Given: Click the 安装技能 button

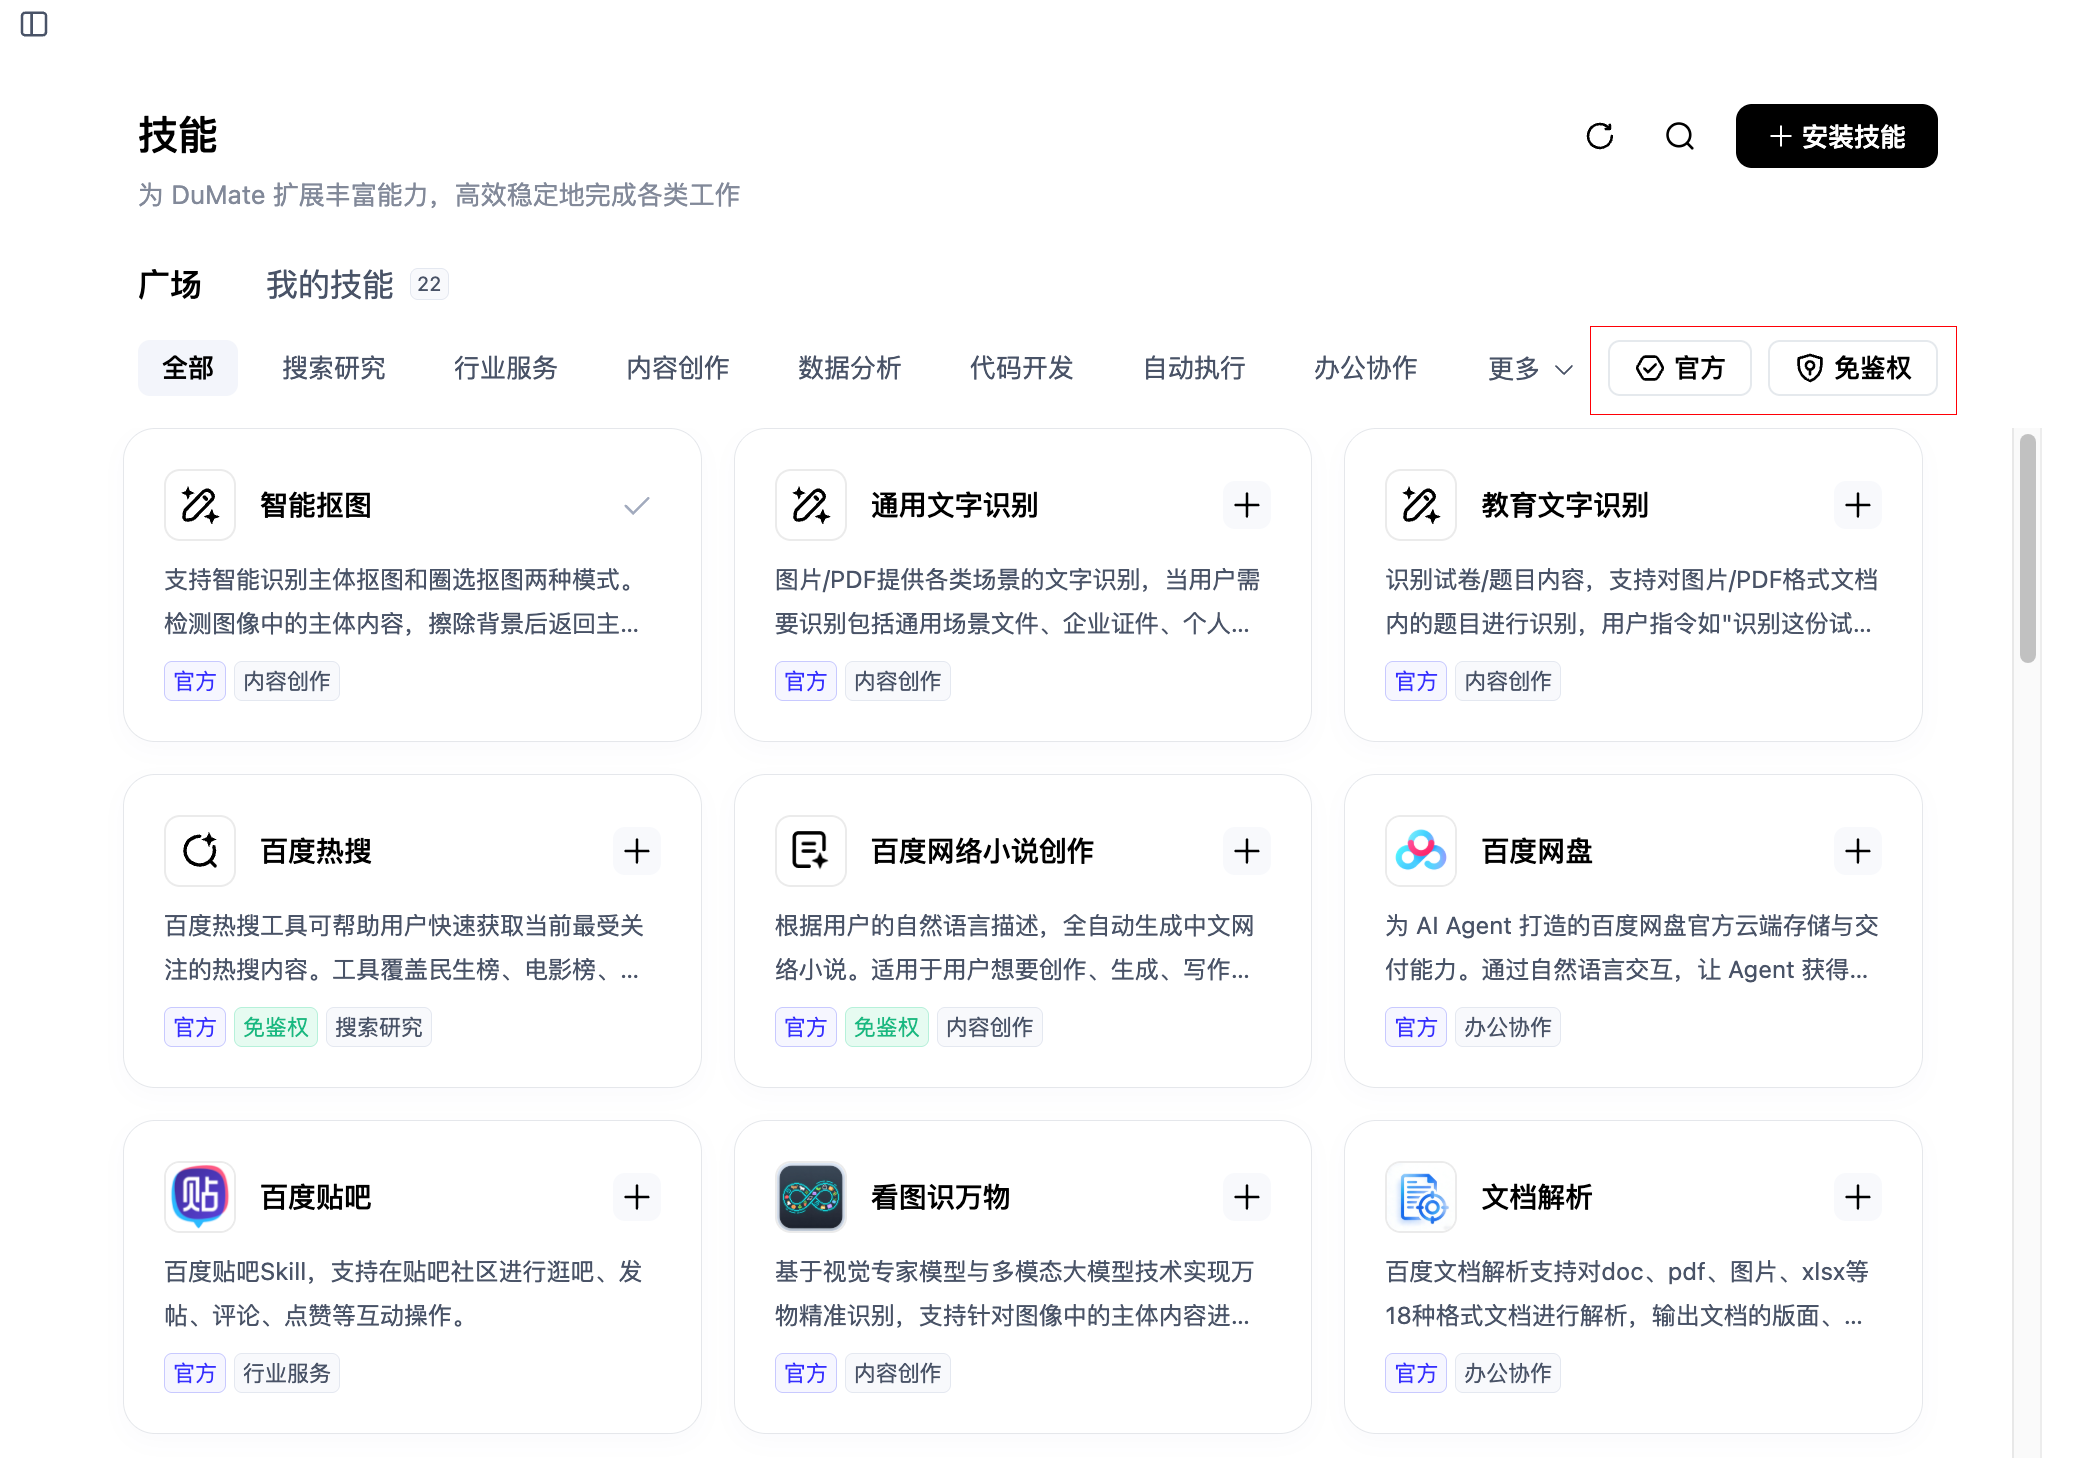Looking at the screenshot, I should click(x=1836, y=136).
